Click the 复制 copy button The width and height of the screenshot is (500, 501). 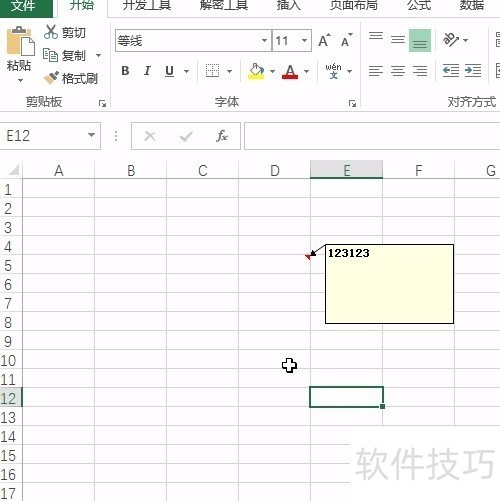coord(66,55)
